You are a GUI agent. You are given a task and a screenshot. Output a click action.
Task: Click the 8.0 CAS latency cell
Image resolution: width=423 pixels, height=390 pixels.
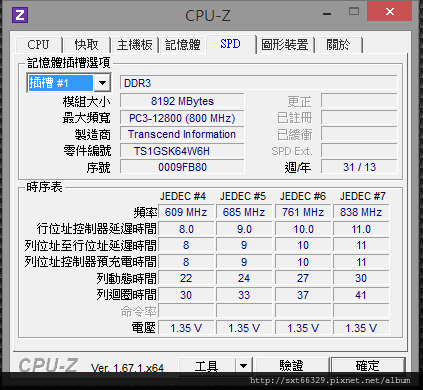pos(186,229)
